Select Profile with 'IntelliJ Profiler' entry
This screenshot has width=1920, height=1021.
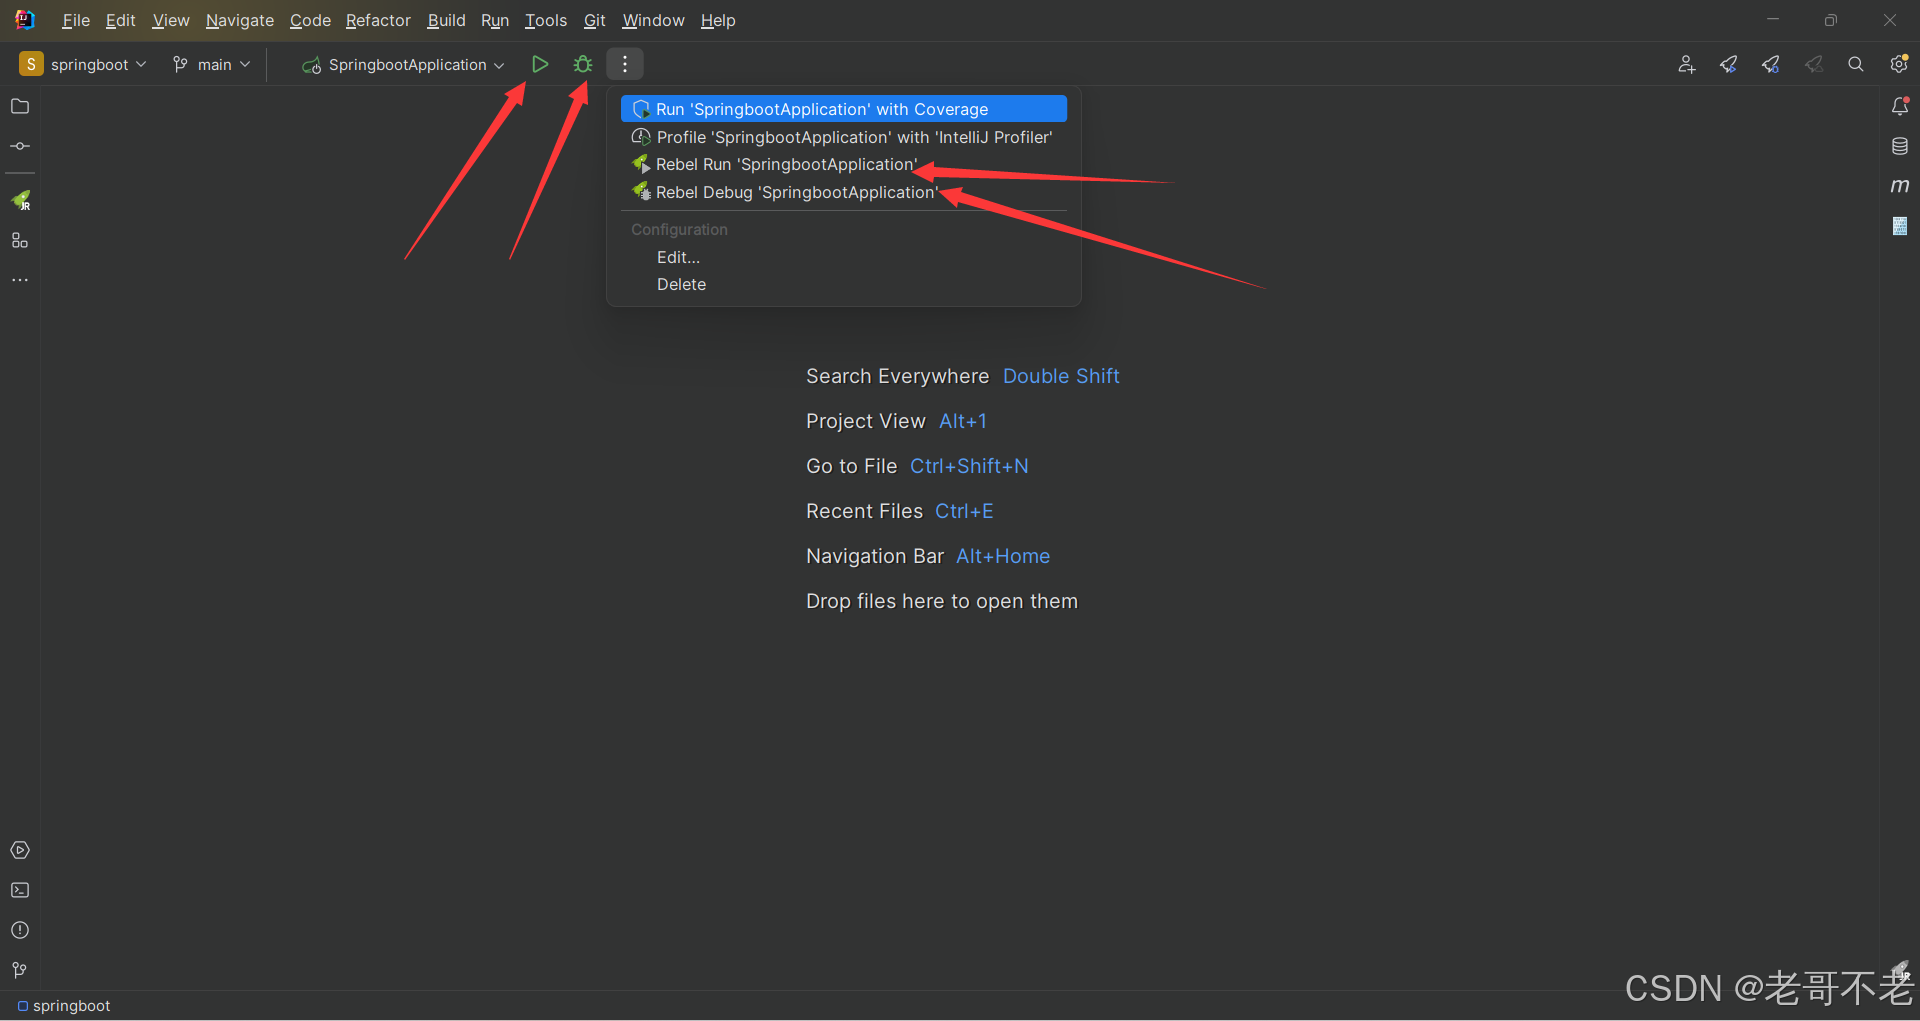[844, 137]
